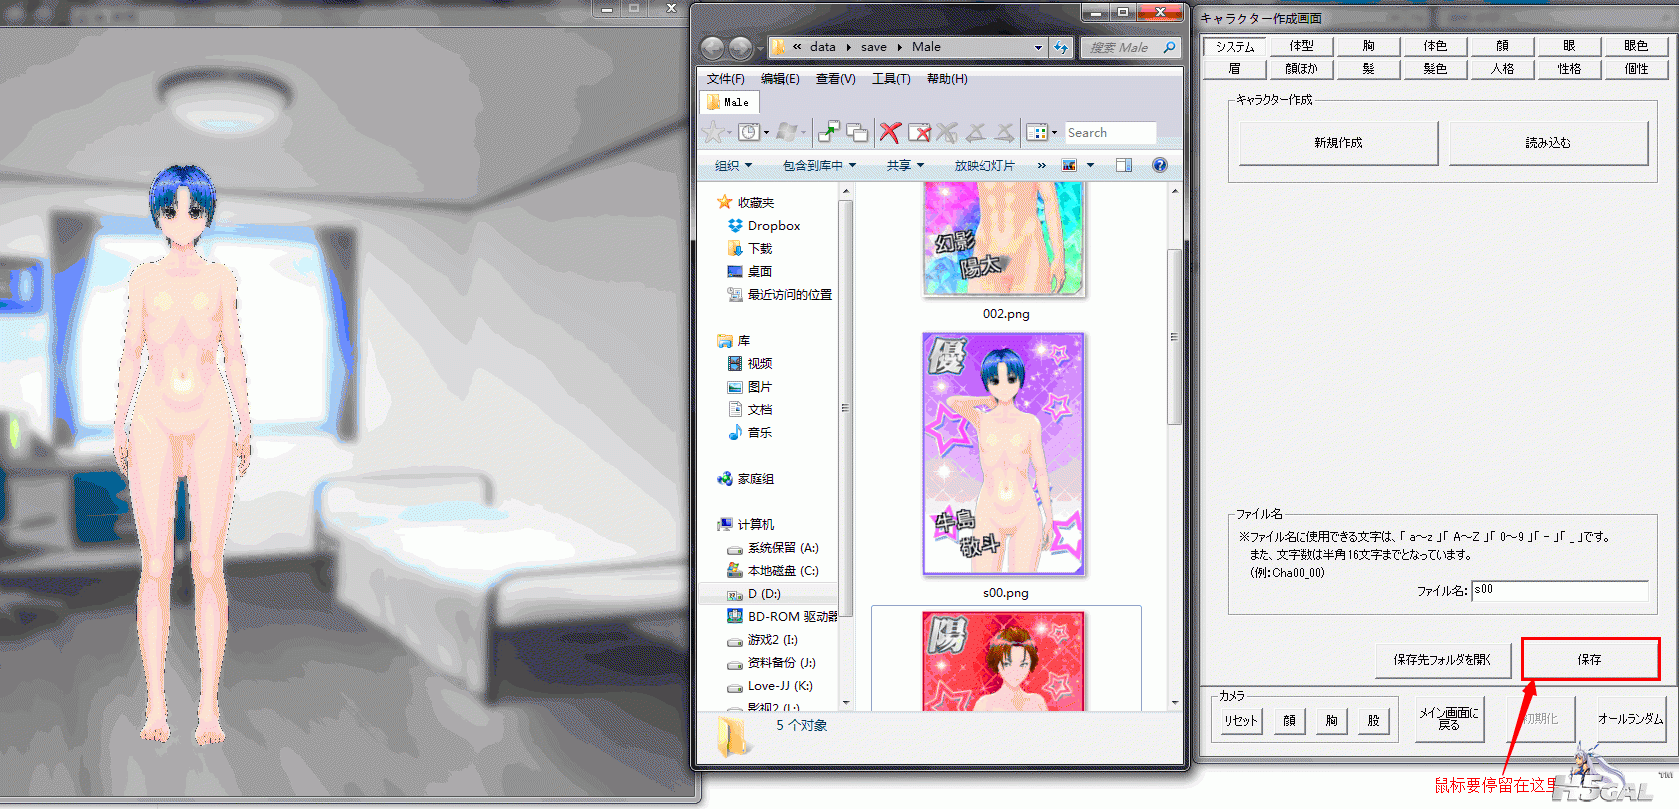The height and width of the screenshot is (809, 1679).
Task: Click the Male folder tab in Explorer
Action: (730, 102)
